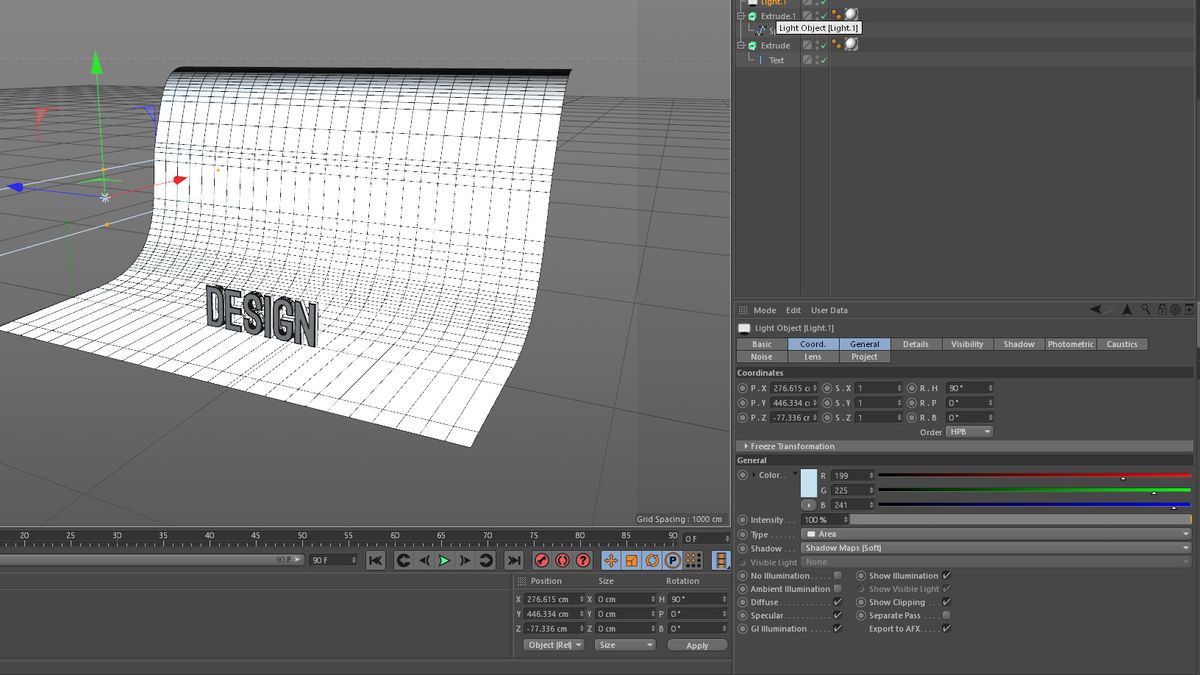Select the Scale tool
Viewport: 1200px width, 675px height.
tap(631, 560)
